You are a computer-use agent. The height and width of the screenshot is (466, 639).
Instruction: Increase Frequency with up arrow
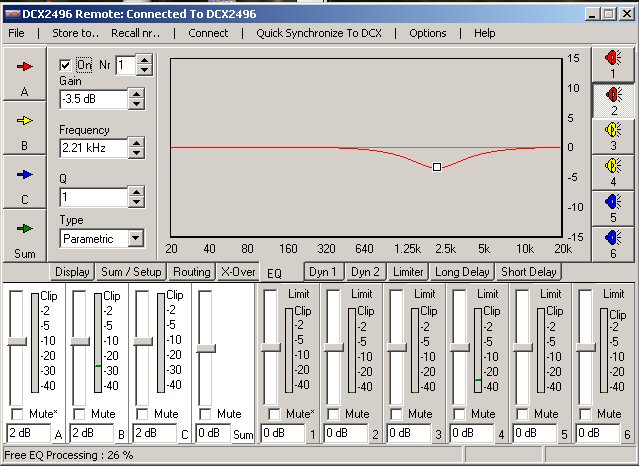pyautogui.click(x=136, y=143)
